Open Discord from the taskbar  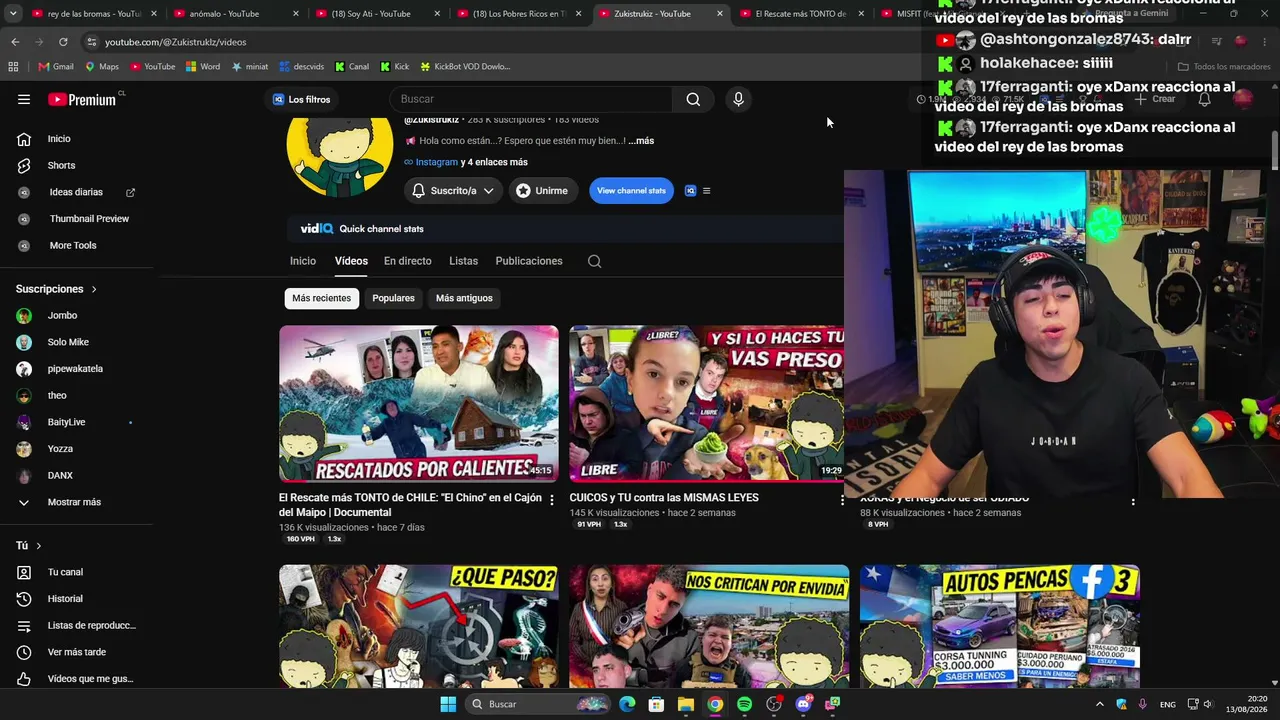tap(803, 704)
